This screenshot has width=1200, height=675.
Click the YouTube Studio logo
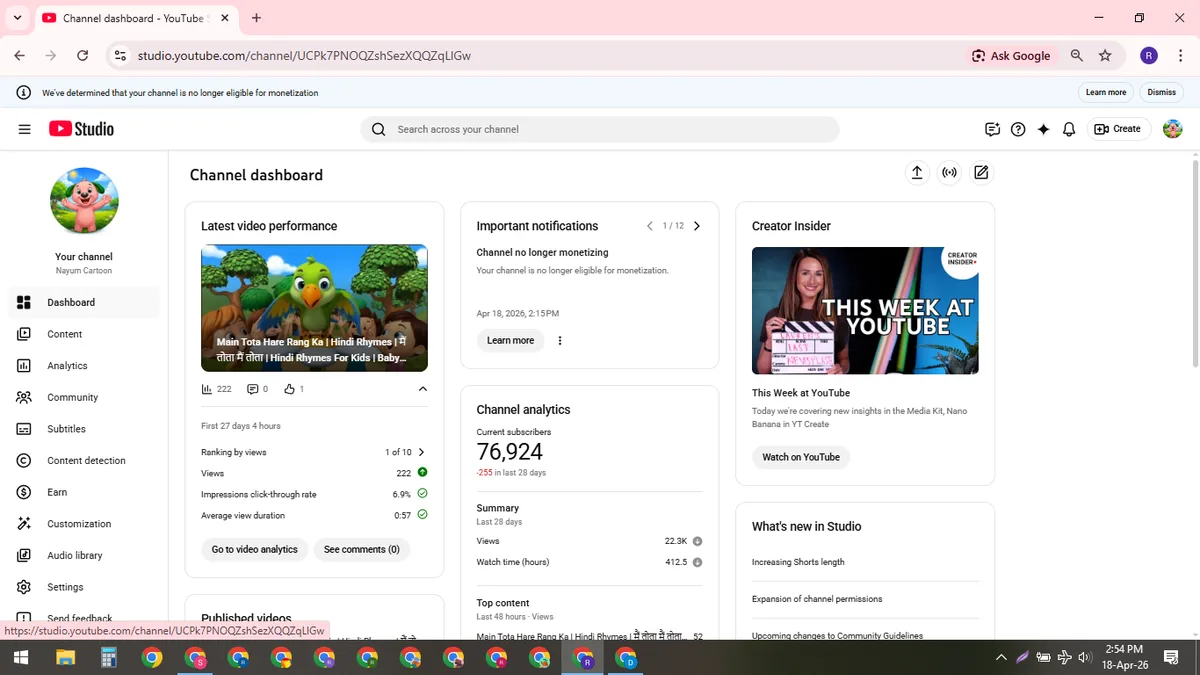click(81, 129)
